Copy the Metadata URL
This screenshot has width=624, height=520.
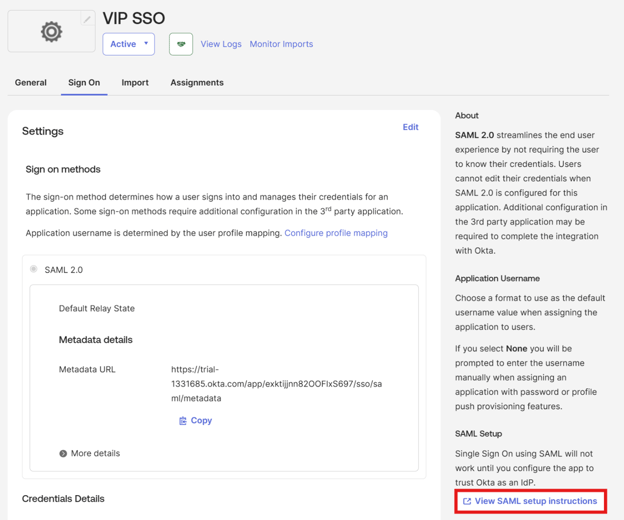195,421
